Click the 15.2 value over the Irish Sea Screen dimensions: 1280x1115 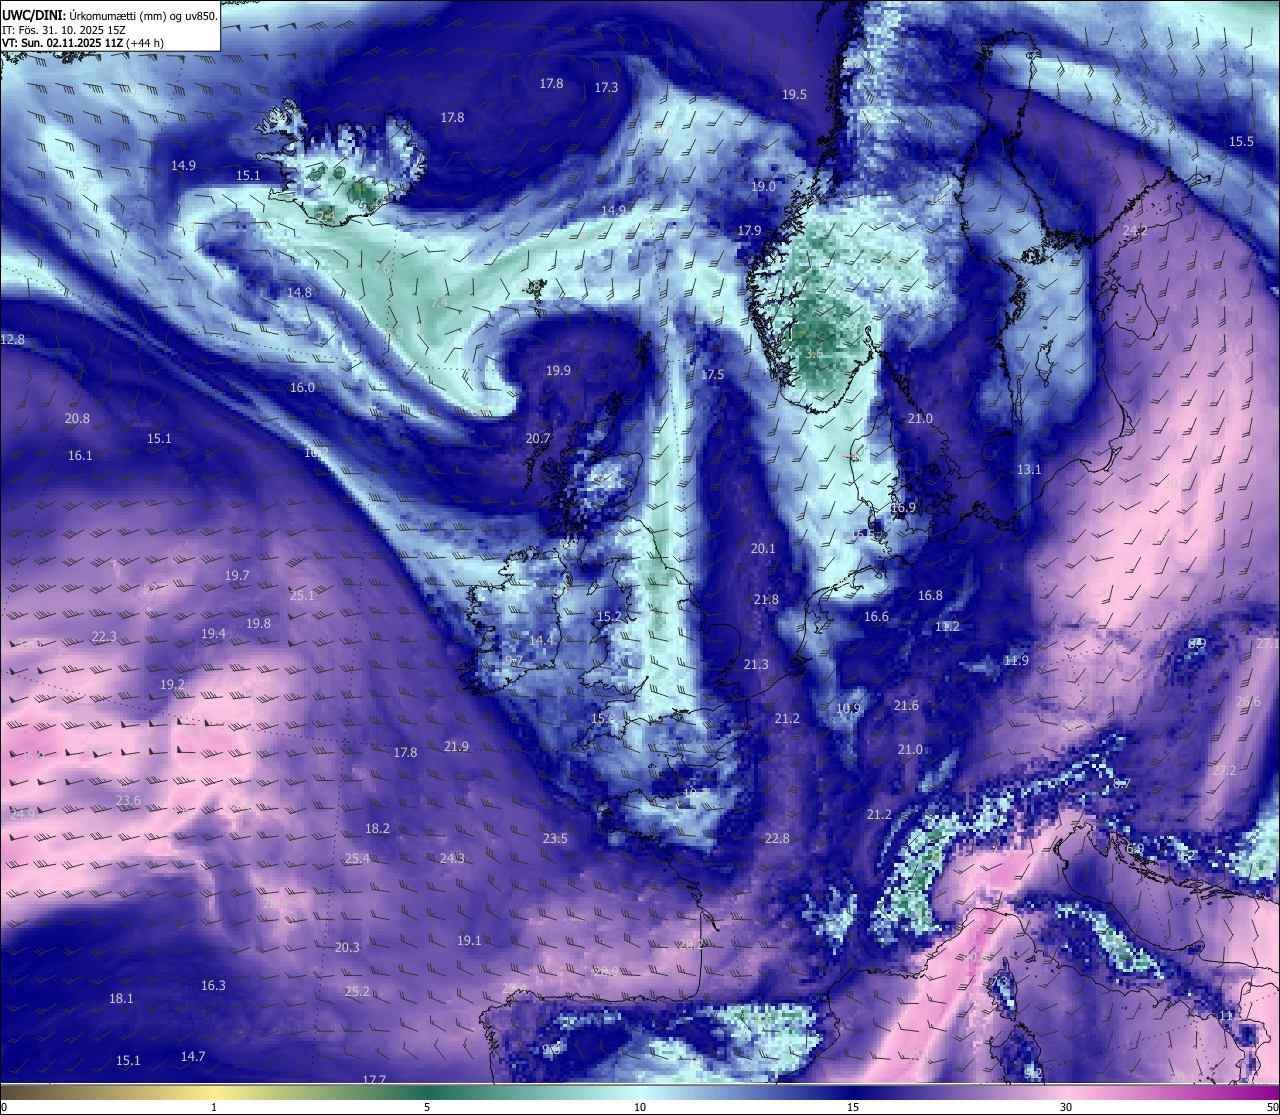609,618
